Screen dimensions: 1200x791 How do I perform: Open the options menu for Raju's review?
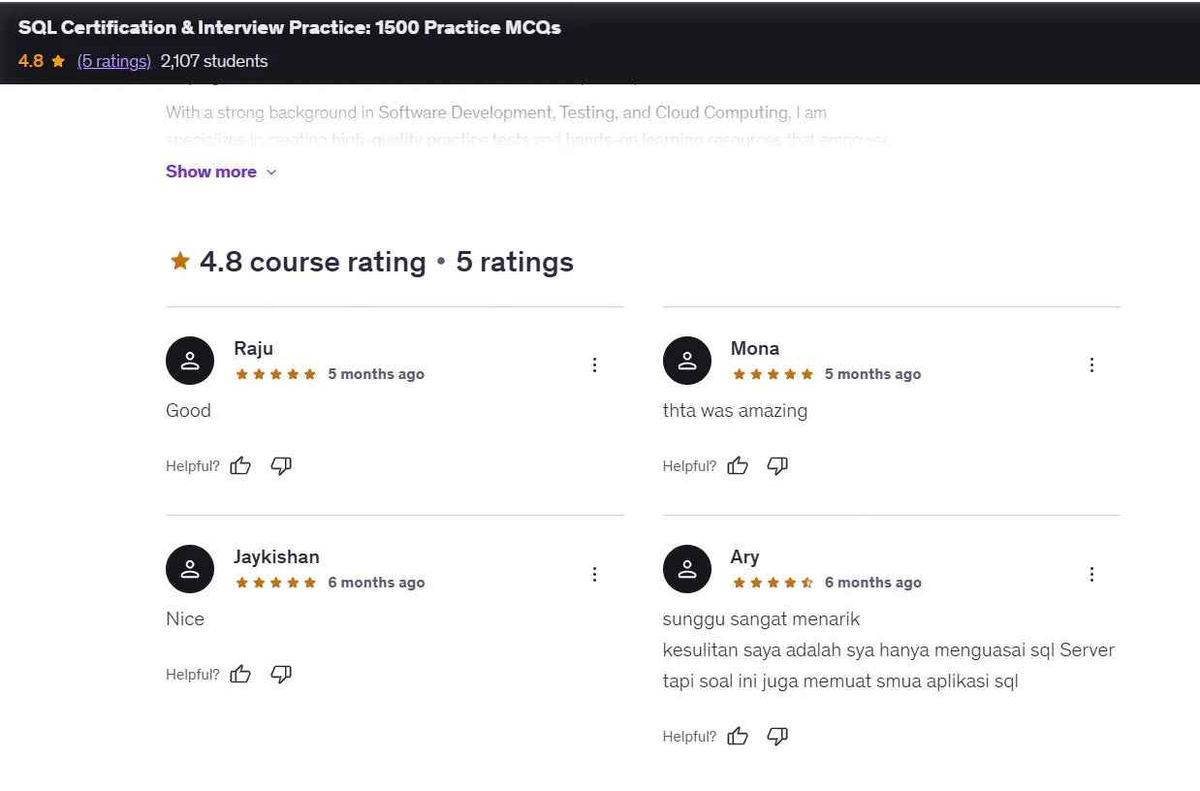(x=595, y=365)
